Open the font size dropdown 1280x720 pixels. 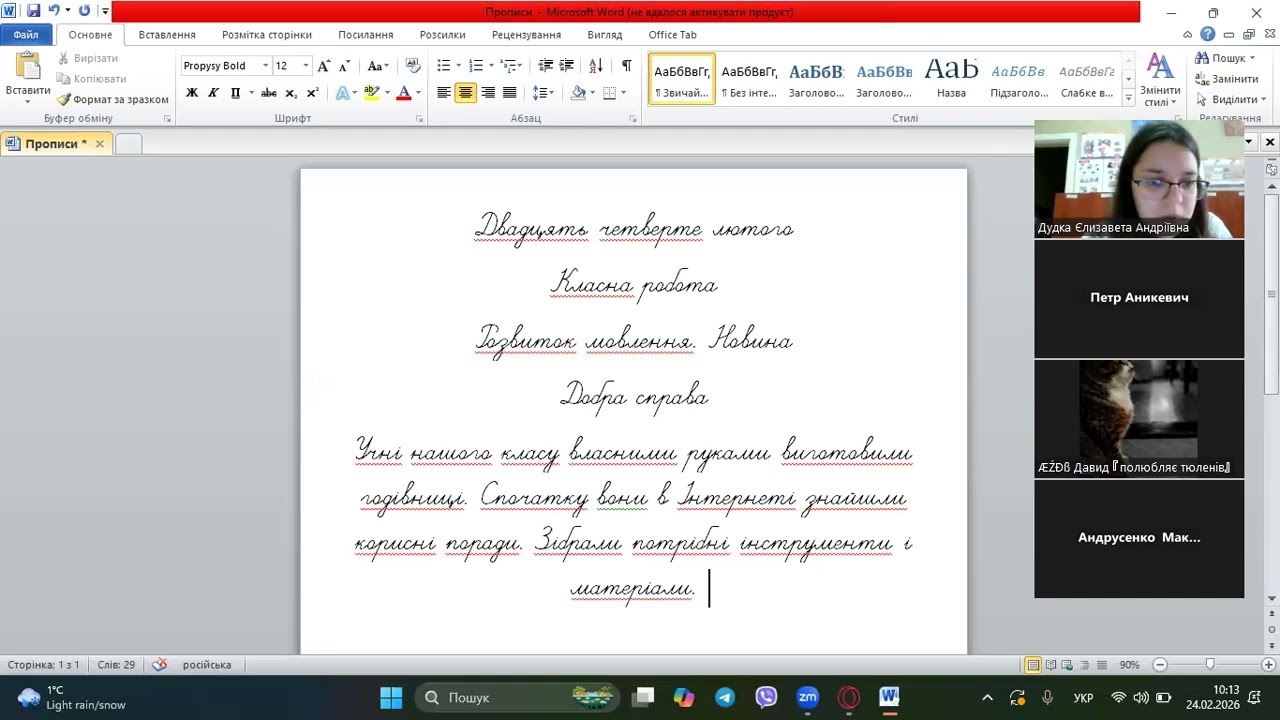point(305,66)
